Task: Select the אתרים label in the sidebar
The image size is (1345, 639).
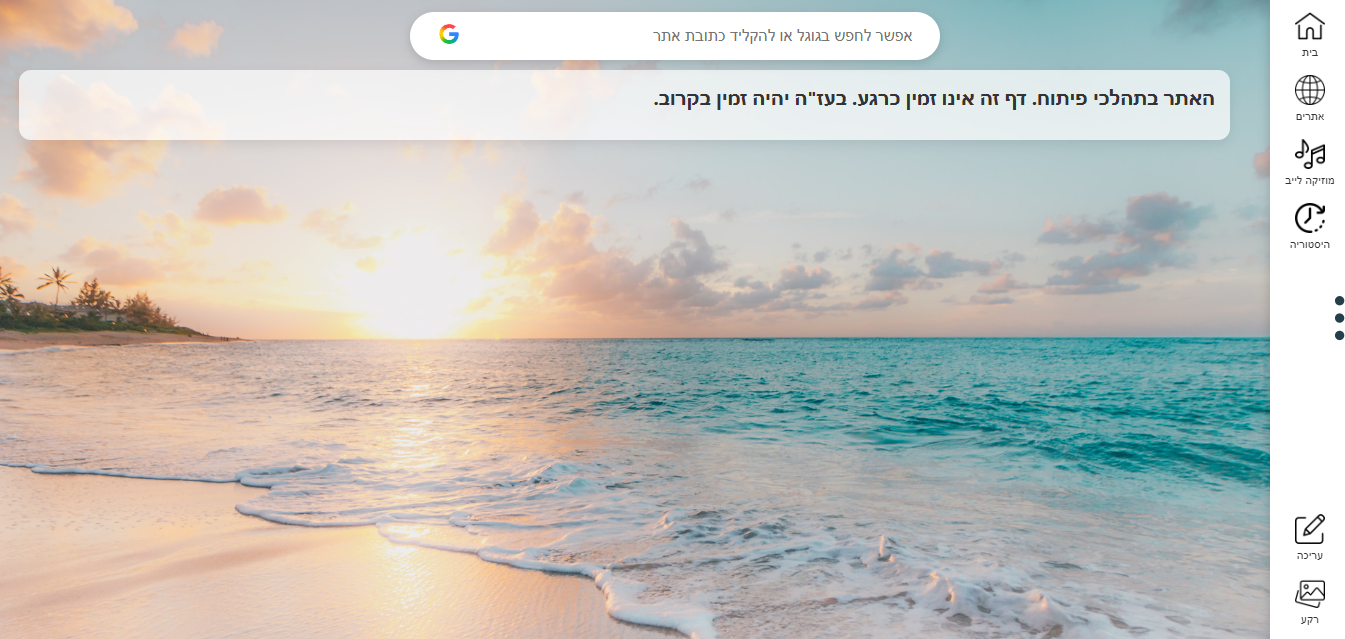Action: (x=1309, y=116)
